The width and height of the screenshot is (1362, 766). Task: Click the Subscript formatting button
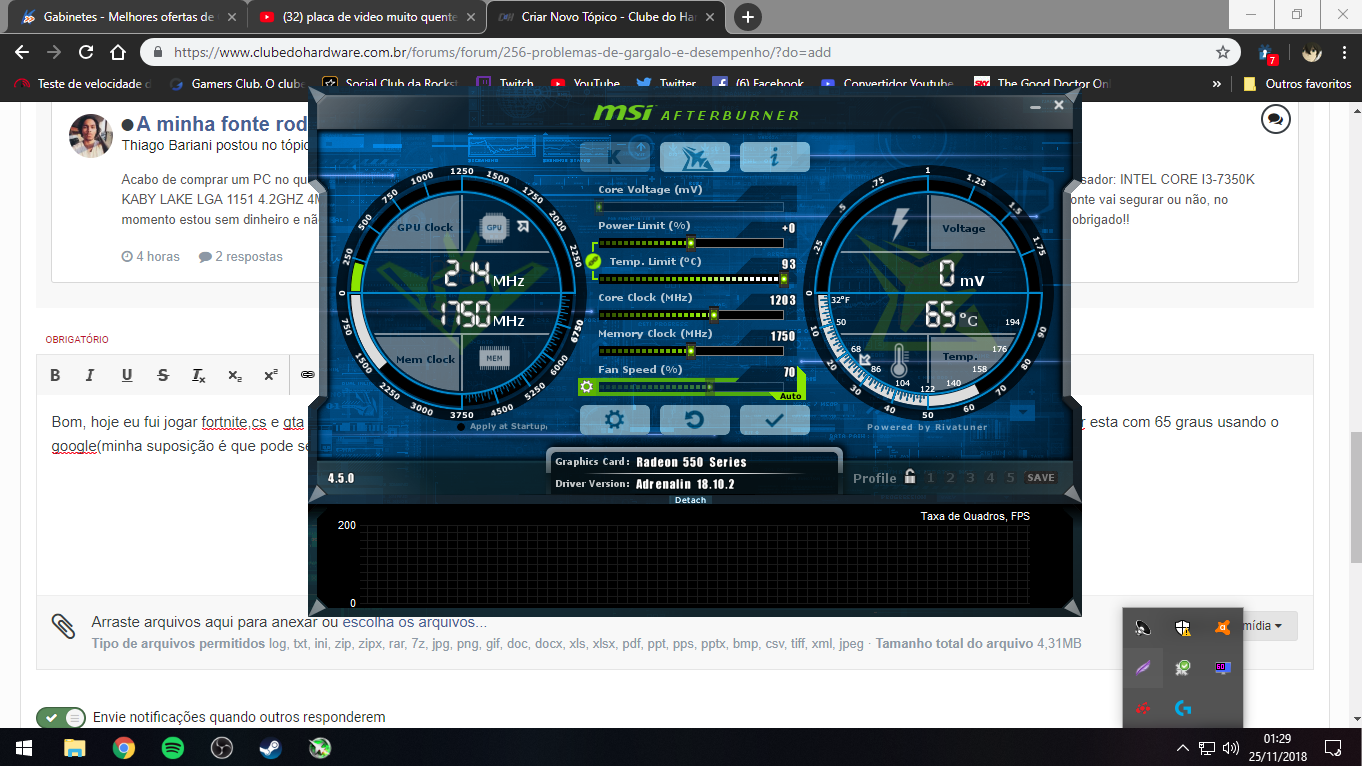pyautogui.click(x=234, y=375)
